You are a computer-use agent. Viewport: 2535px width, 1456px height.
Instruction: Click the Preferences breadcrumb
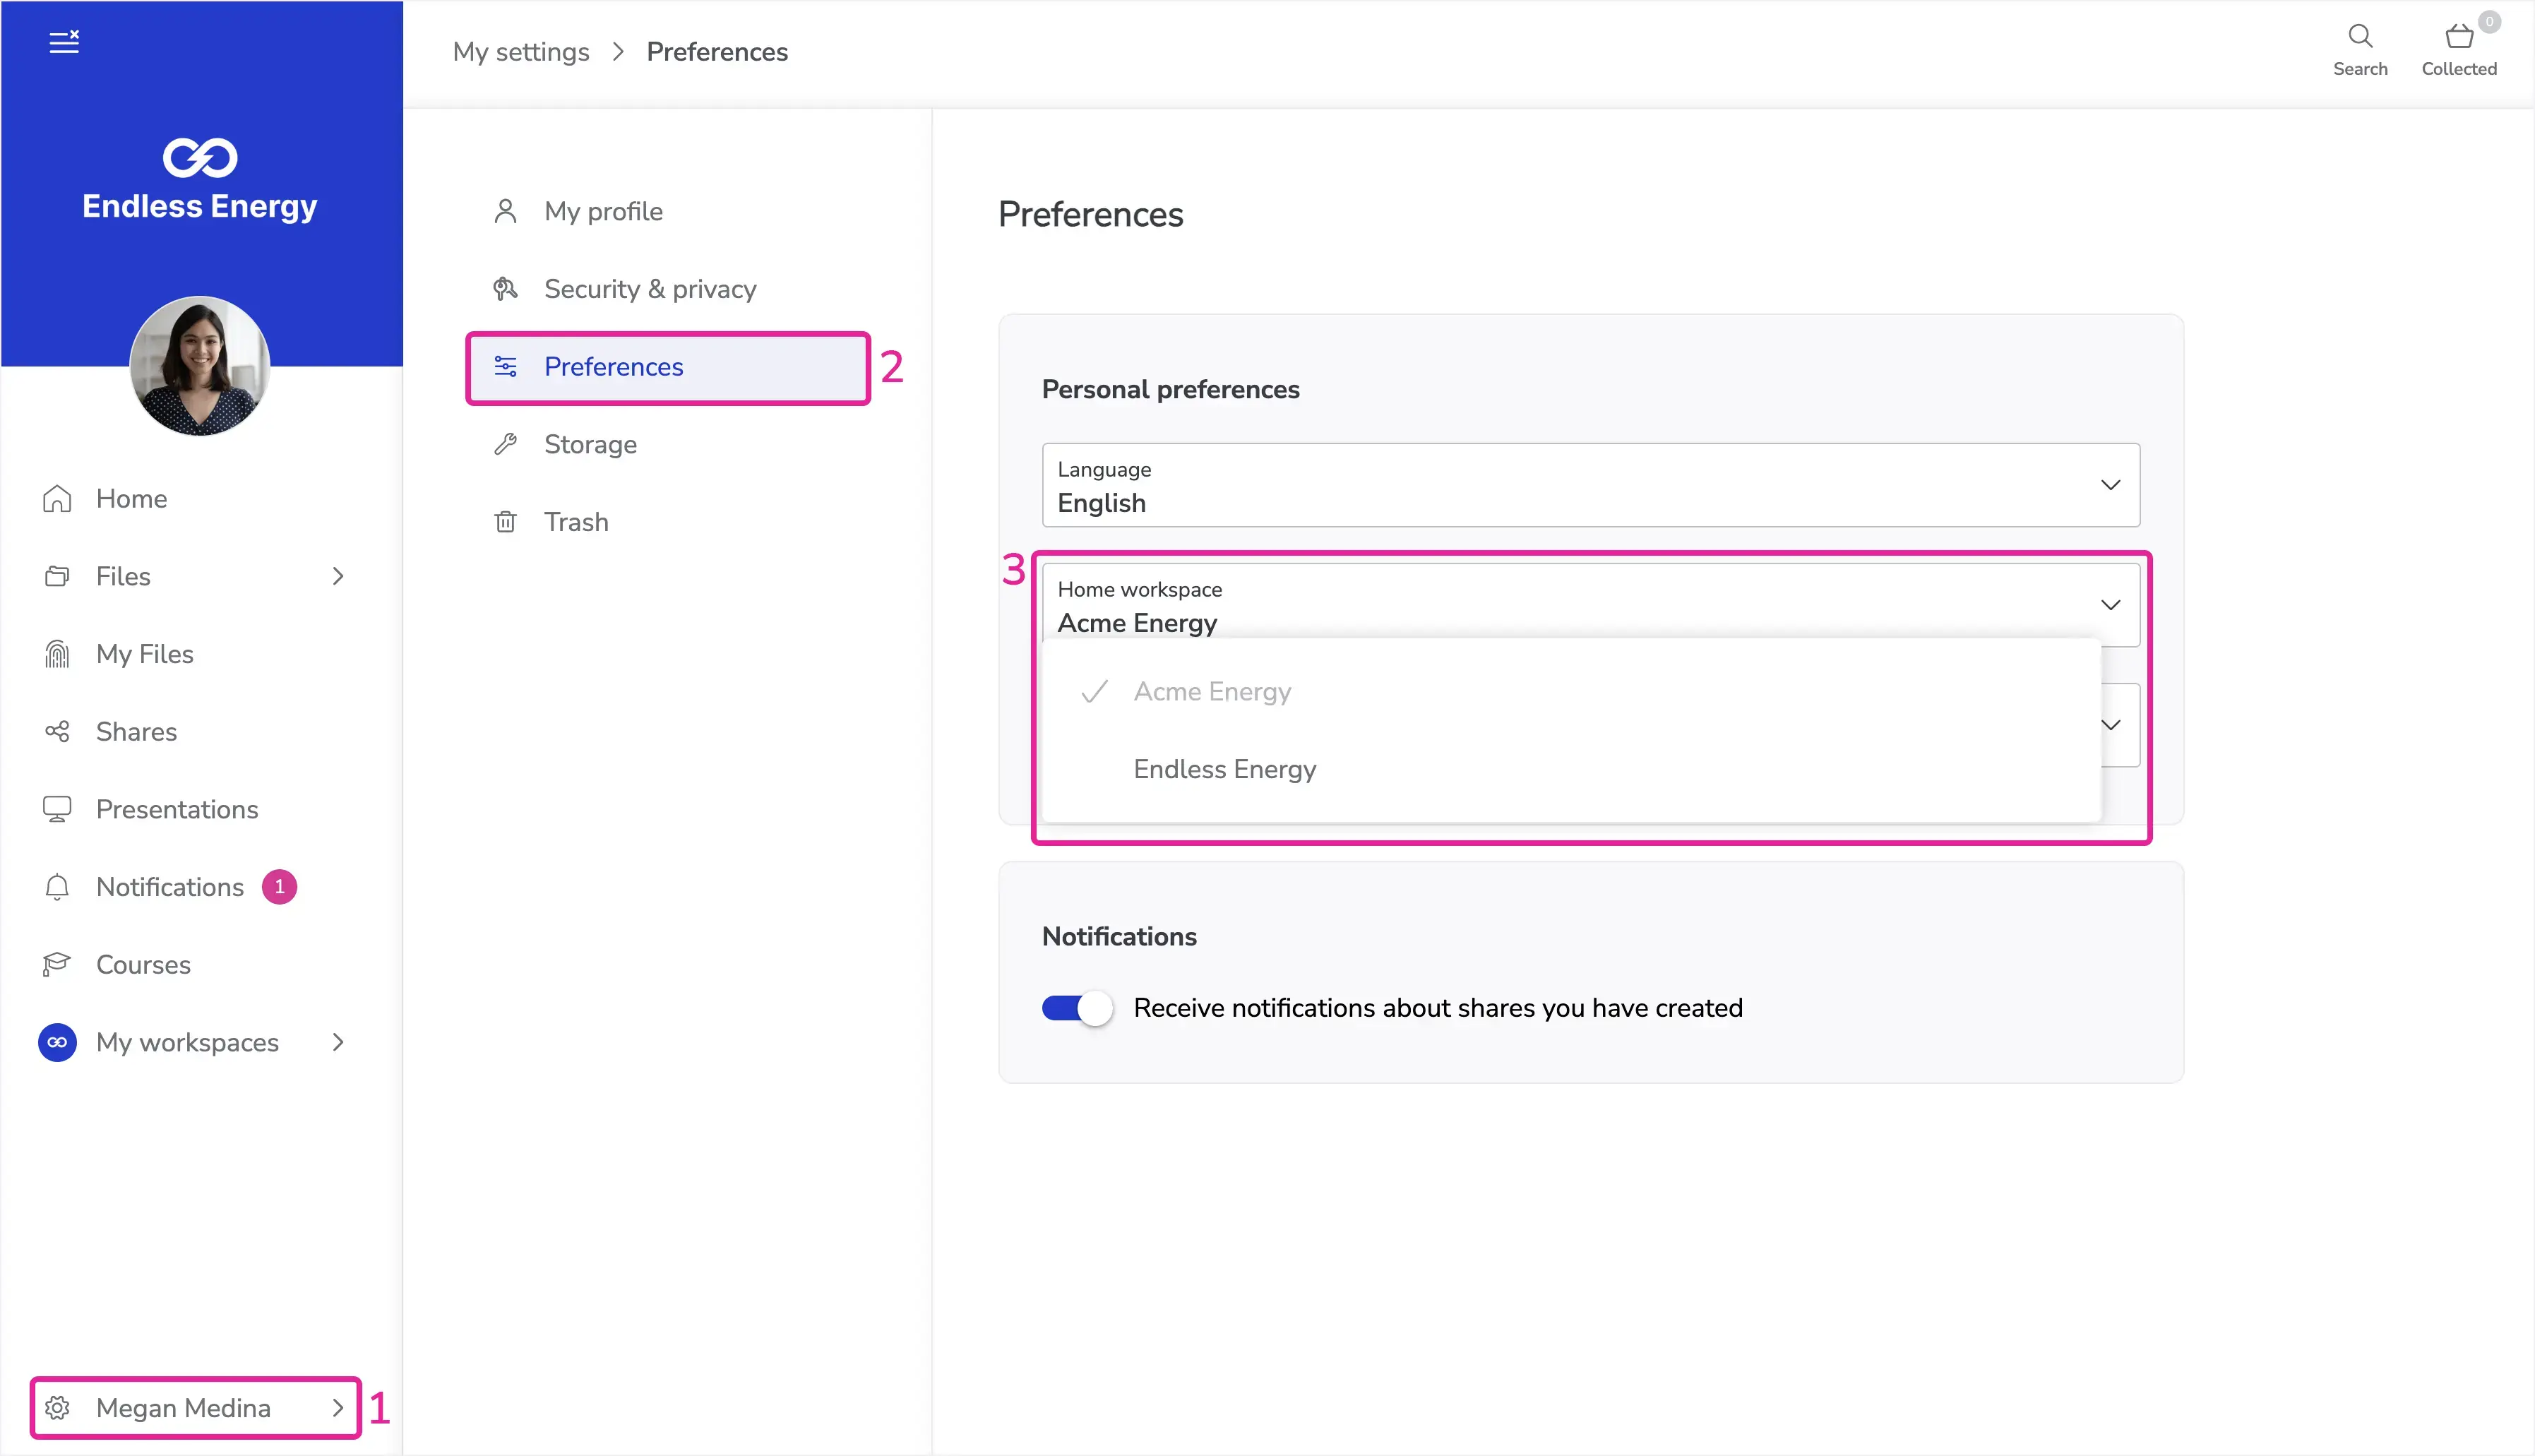717,52
